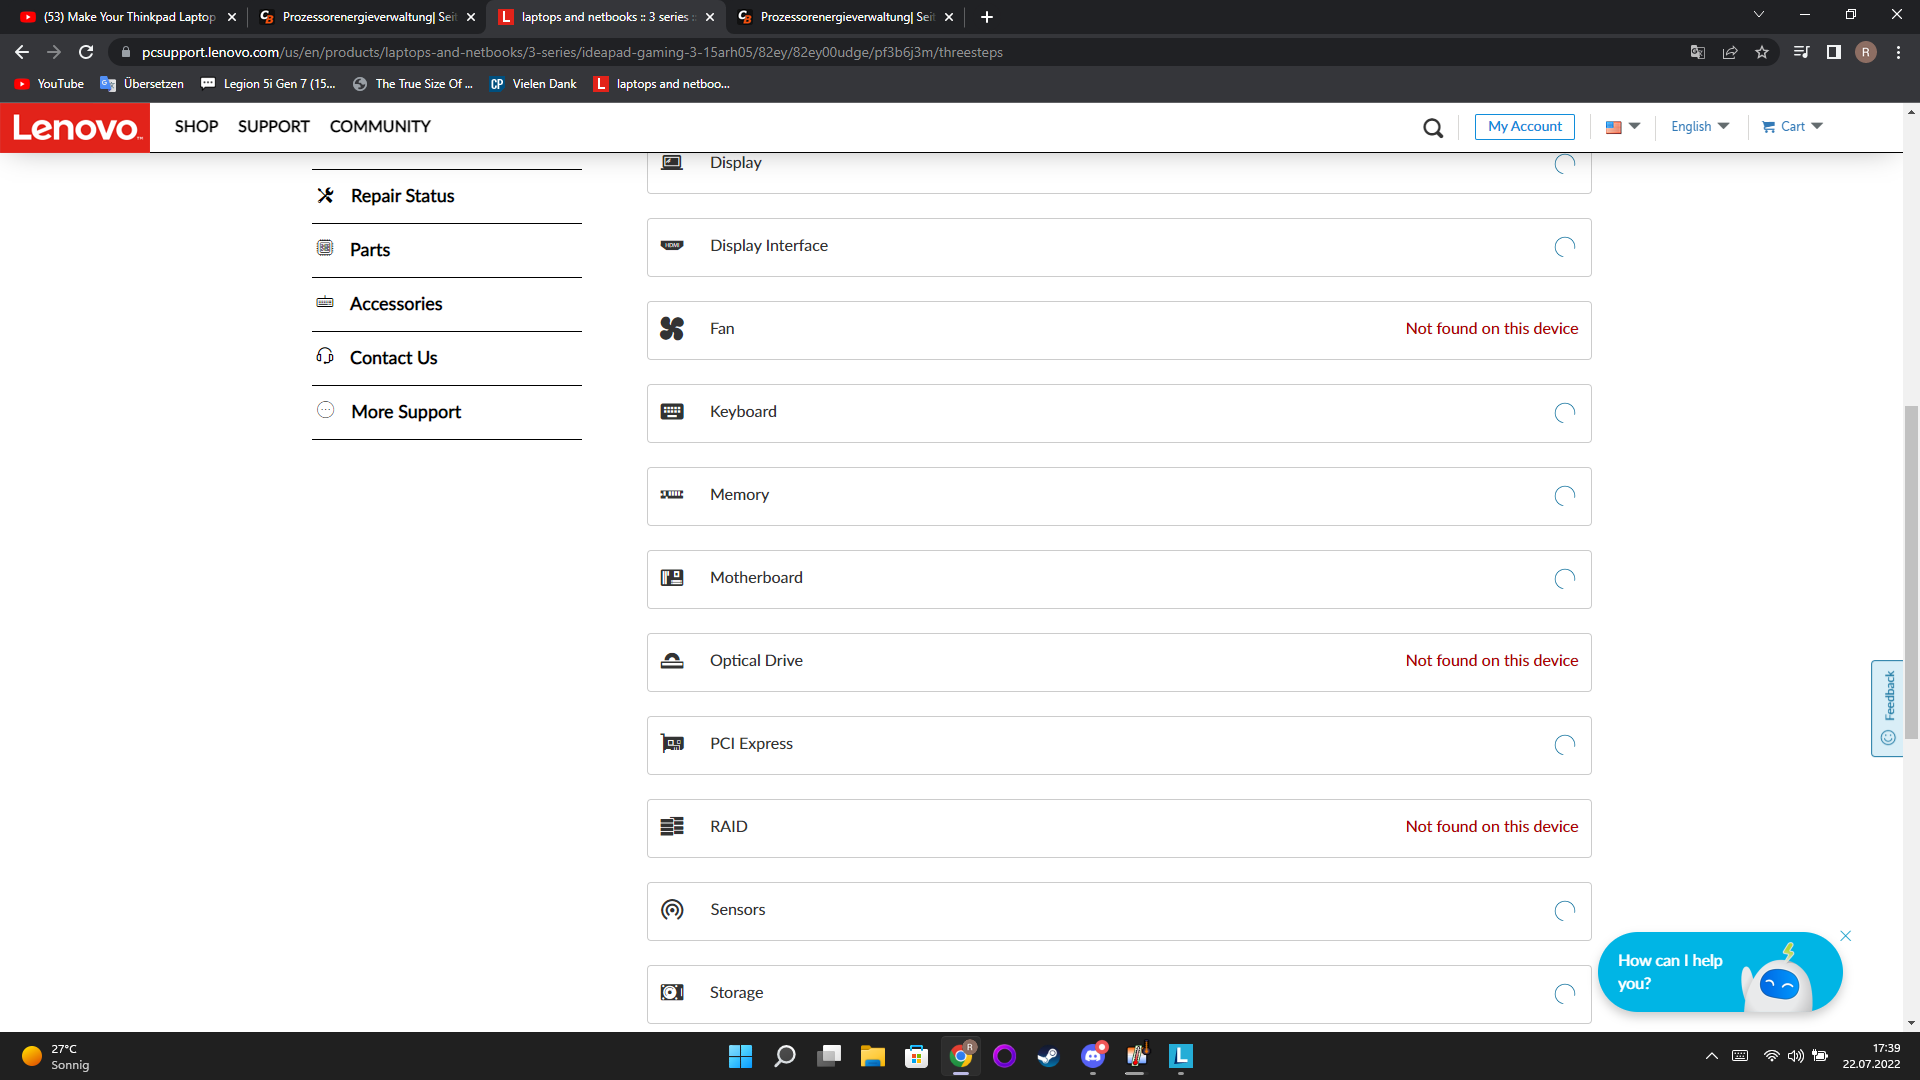The width and height of the screenshot is (1920, 1080).
Task: Expand the English language dropdown
Action: click(x=1699, y=127)
